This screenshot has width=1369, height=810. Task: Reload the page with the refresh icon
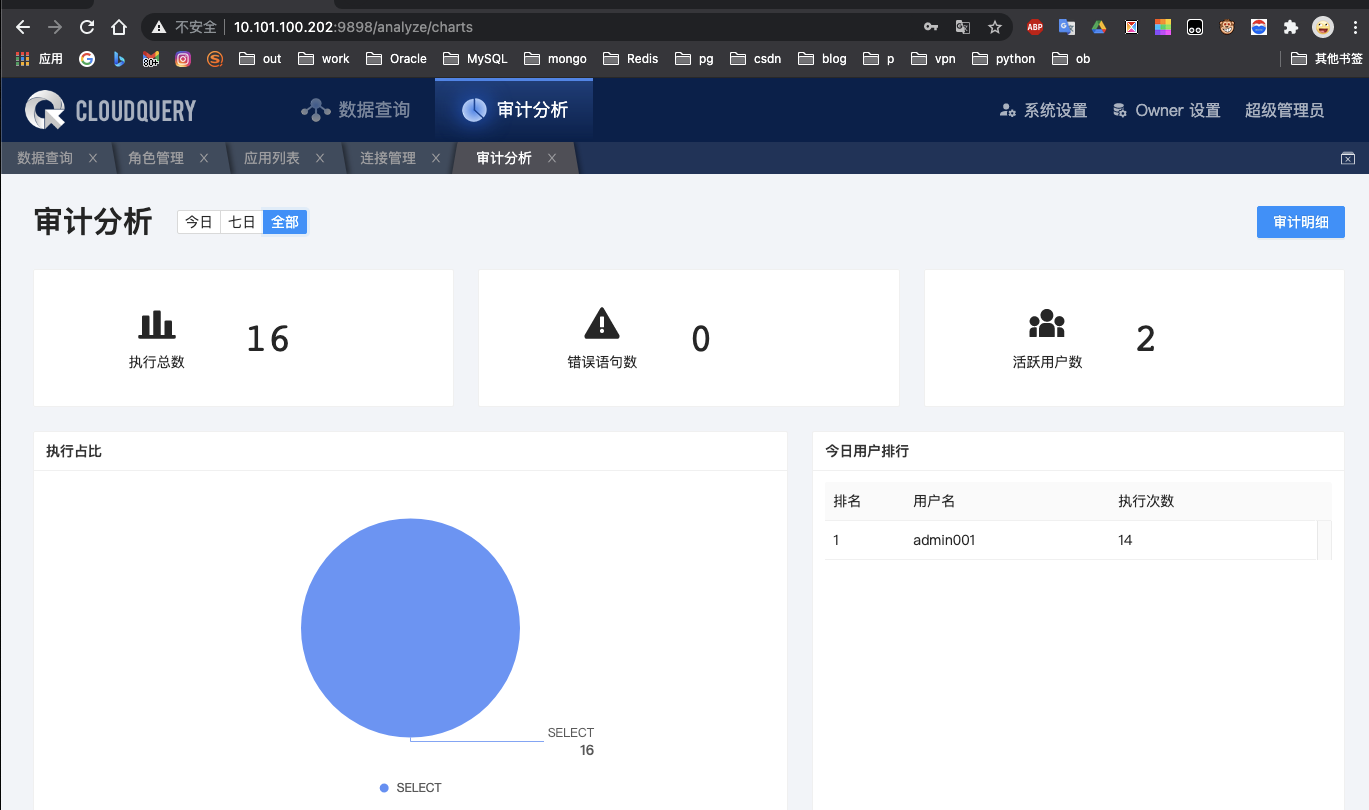(87, 27)
